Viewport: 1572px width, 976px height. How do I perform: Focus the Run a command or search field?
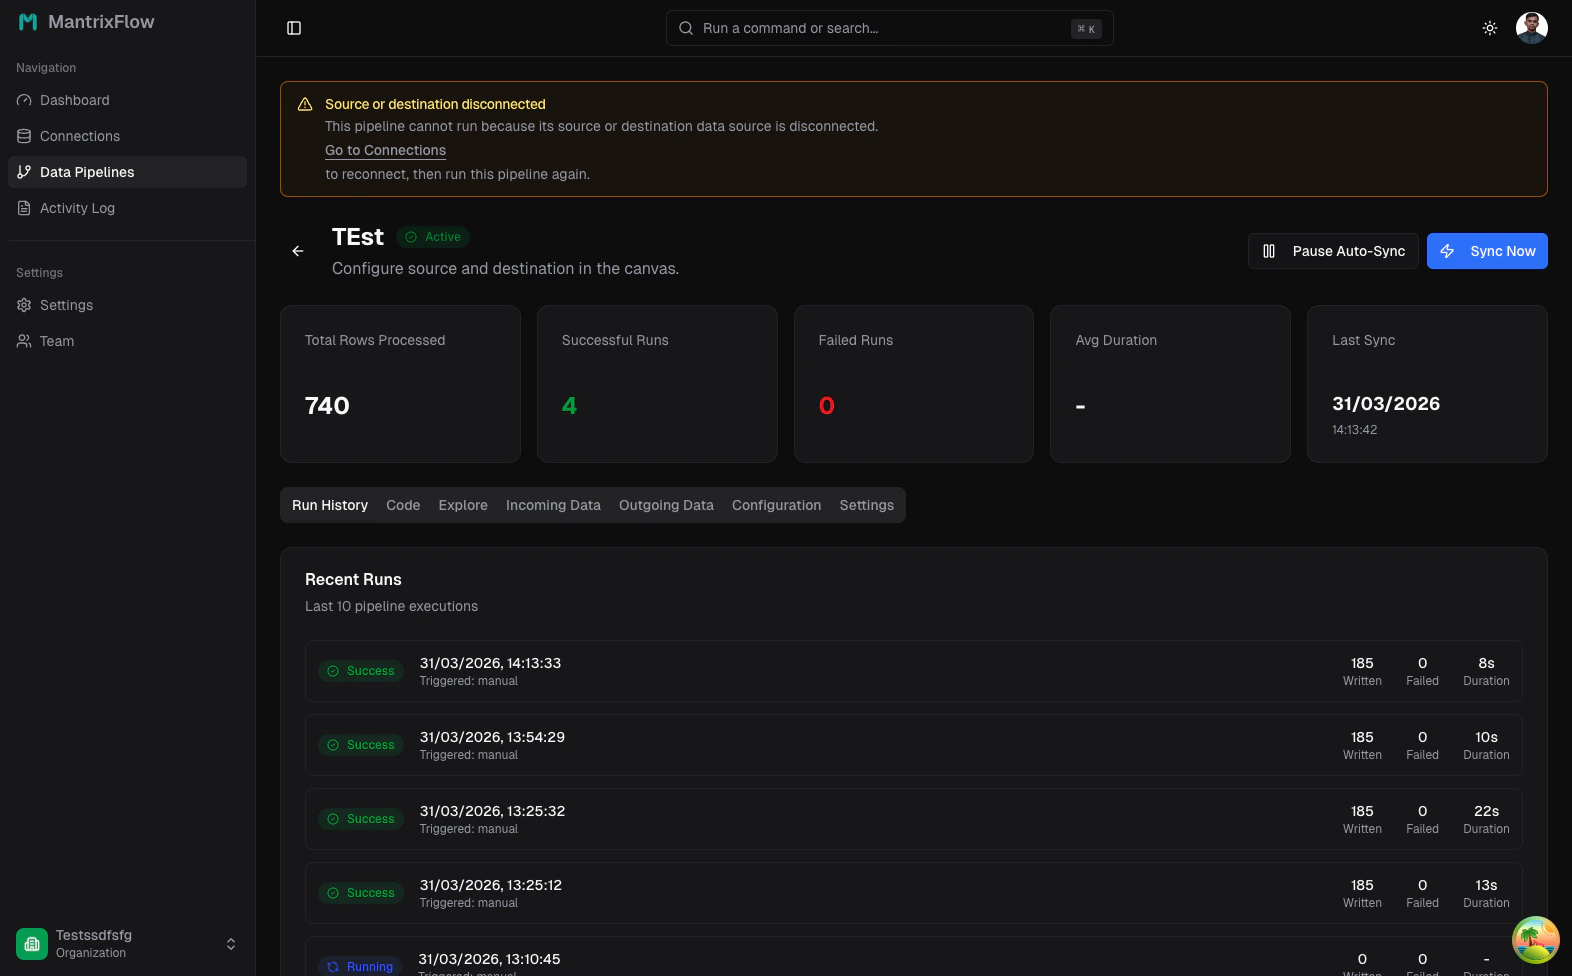pyautogui.click(x=890, y=28)
